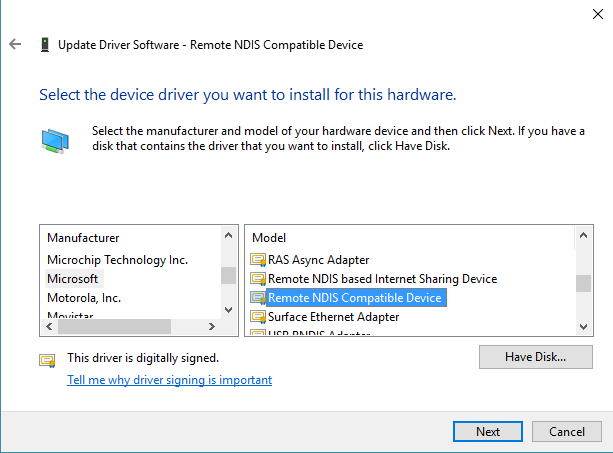The image size is (613, 453).
Task: Click the digitally signed certificate icon
Action: [x=47, y=359]
